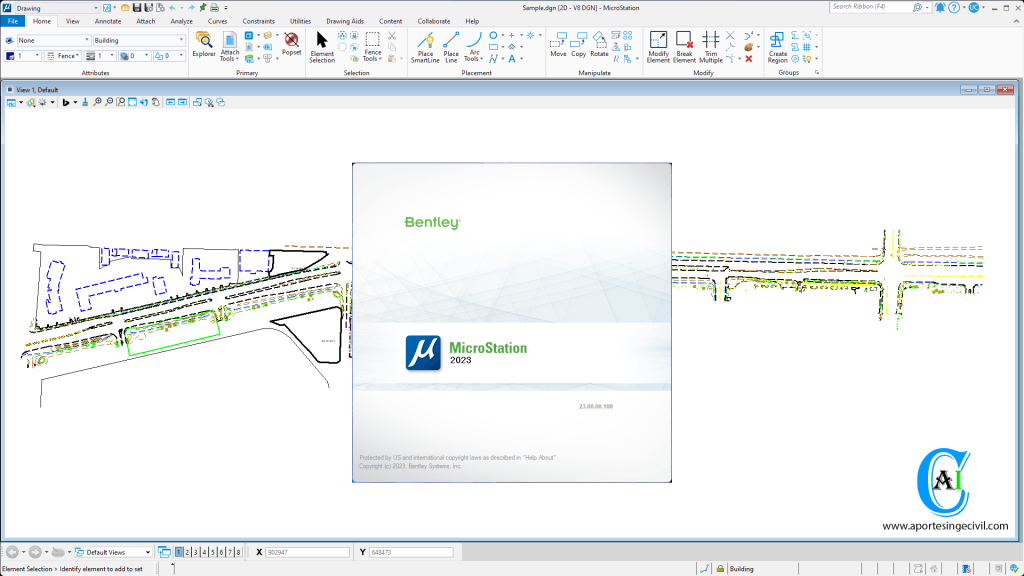Click the File backstage button
Screen dimensions: 1024x576
point(13,20)
